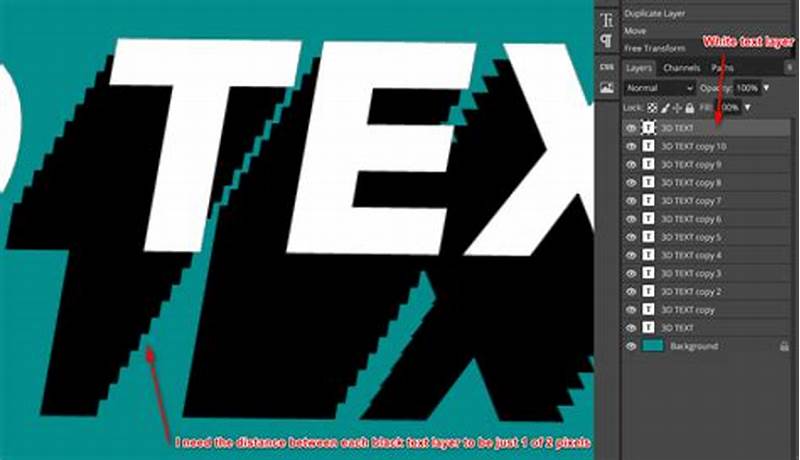Switch to the Channels tab

(682, 68)
